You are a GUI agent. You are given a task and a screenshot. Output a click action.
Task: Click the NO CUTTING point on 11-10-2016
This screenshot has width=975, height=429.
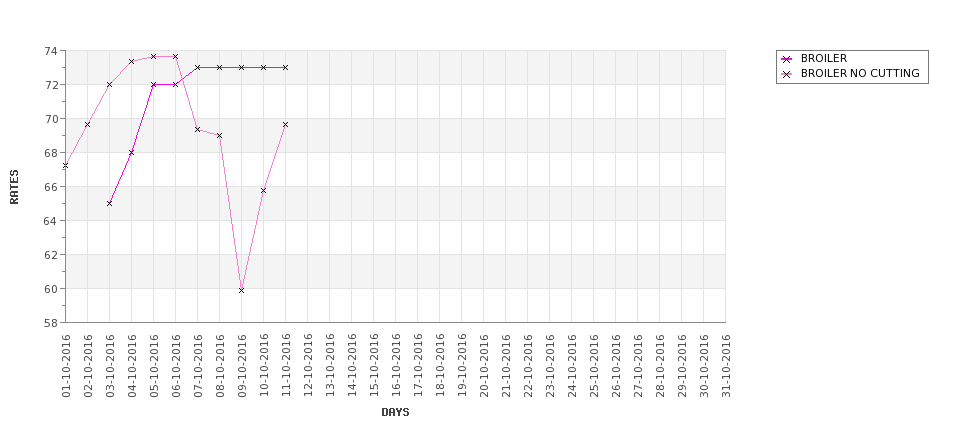coord(285,124)
